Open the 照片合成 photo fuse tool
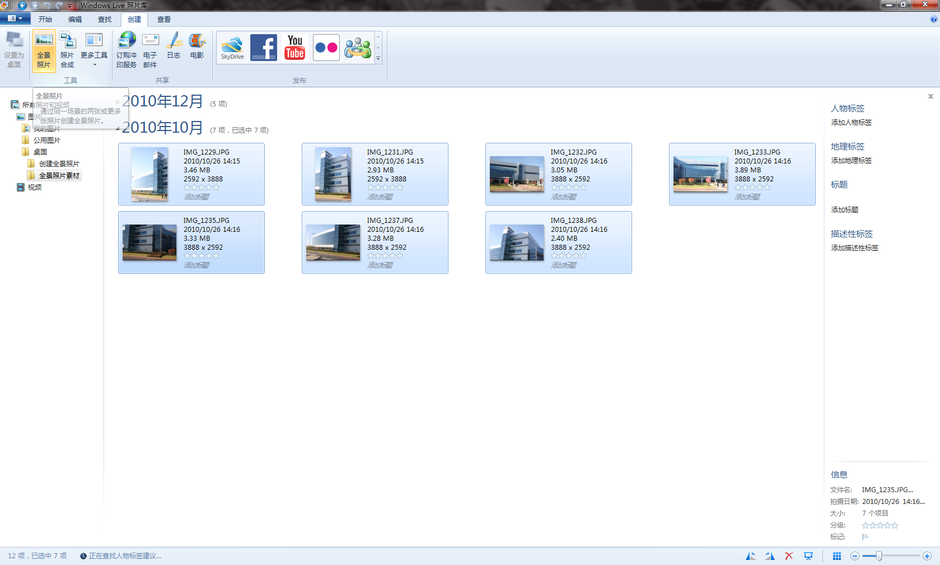Image resolution: width=940 pixels, height=565 pixels. 67,51
